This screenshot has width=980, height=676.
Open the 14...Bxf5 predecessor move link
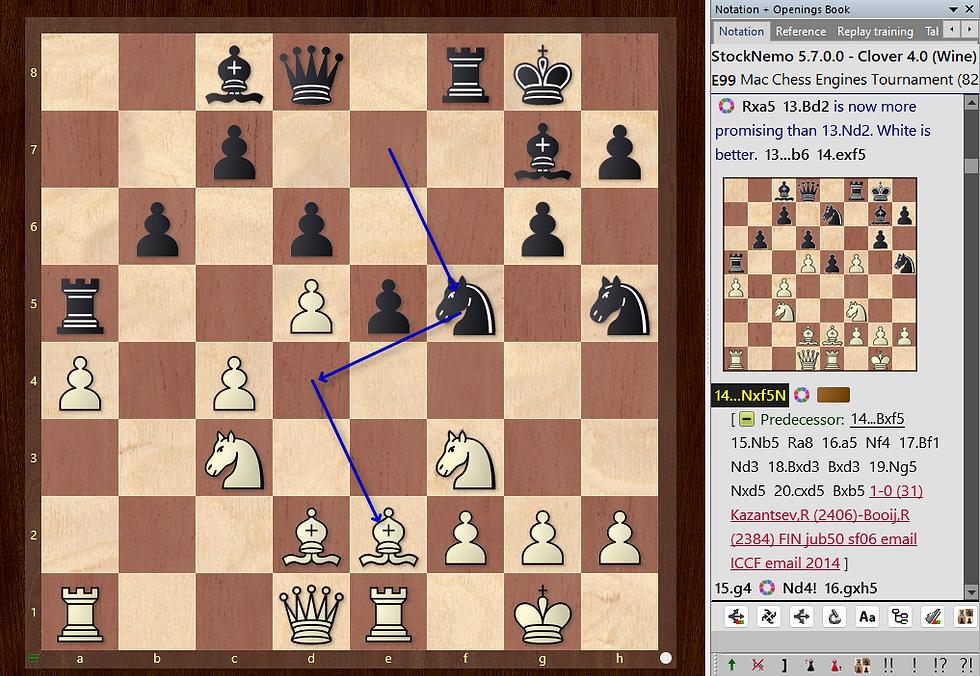pos(878,419)
